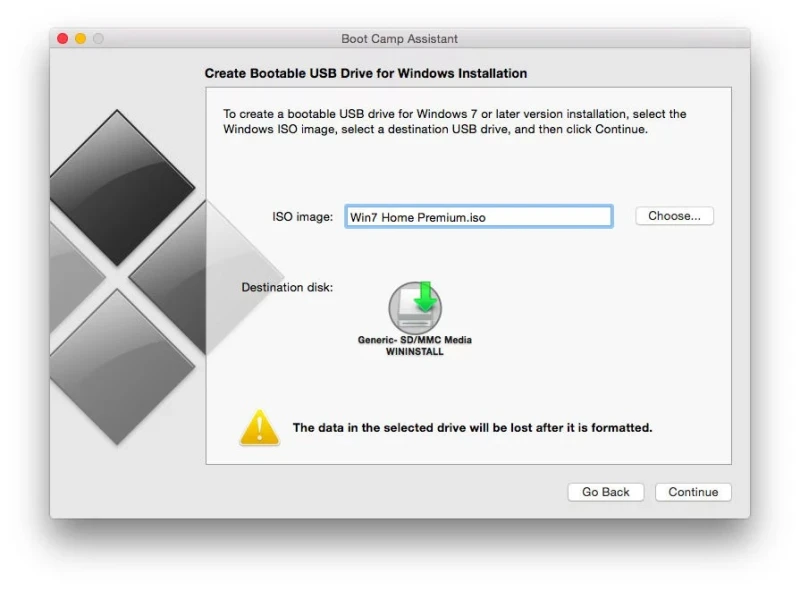Click the yellow warning triangle icon
Viewport: 800px width, 590px height.
tap(259, 427)
